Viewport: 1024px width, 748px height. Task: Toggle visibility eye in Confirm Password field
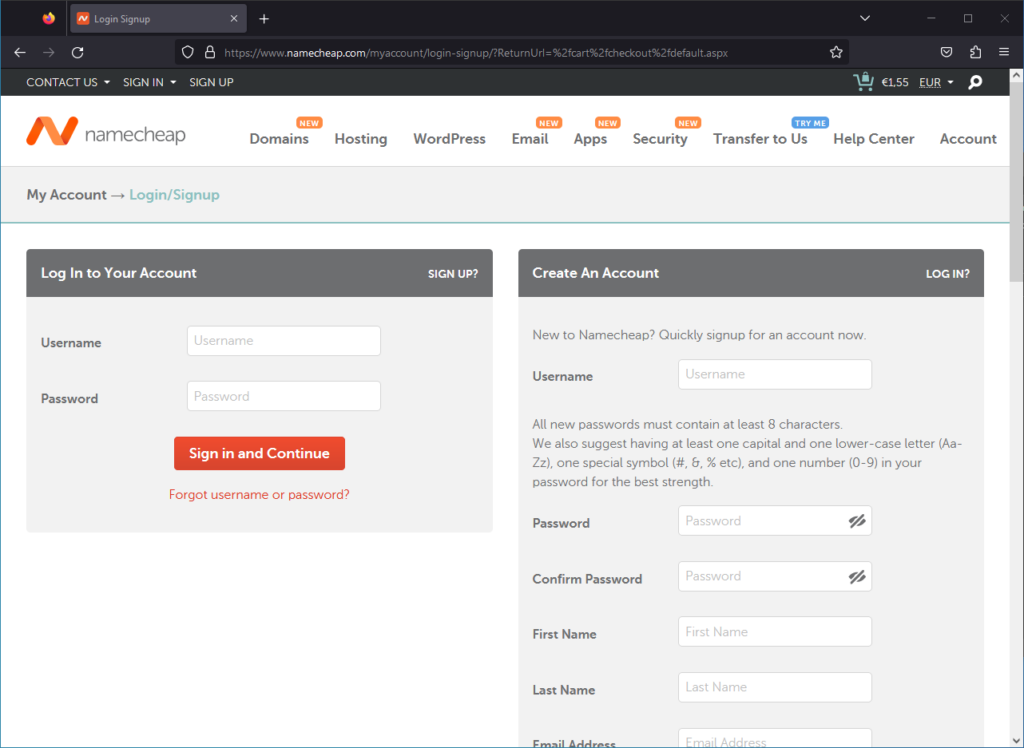(x=857, y=576)
